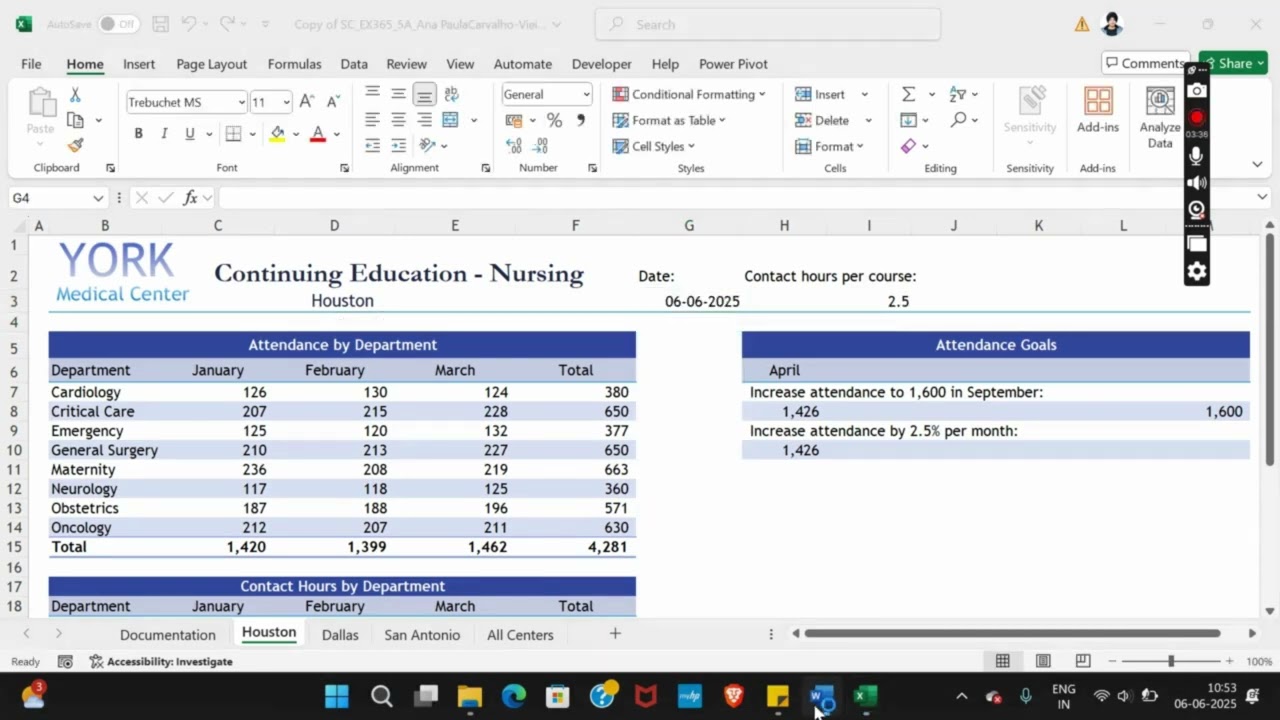Open the General number format dropdown
1280x720 pixels.
tap(586, 94)
